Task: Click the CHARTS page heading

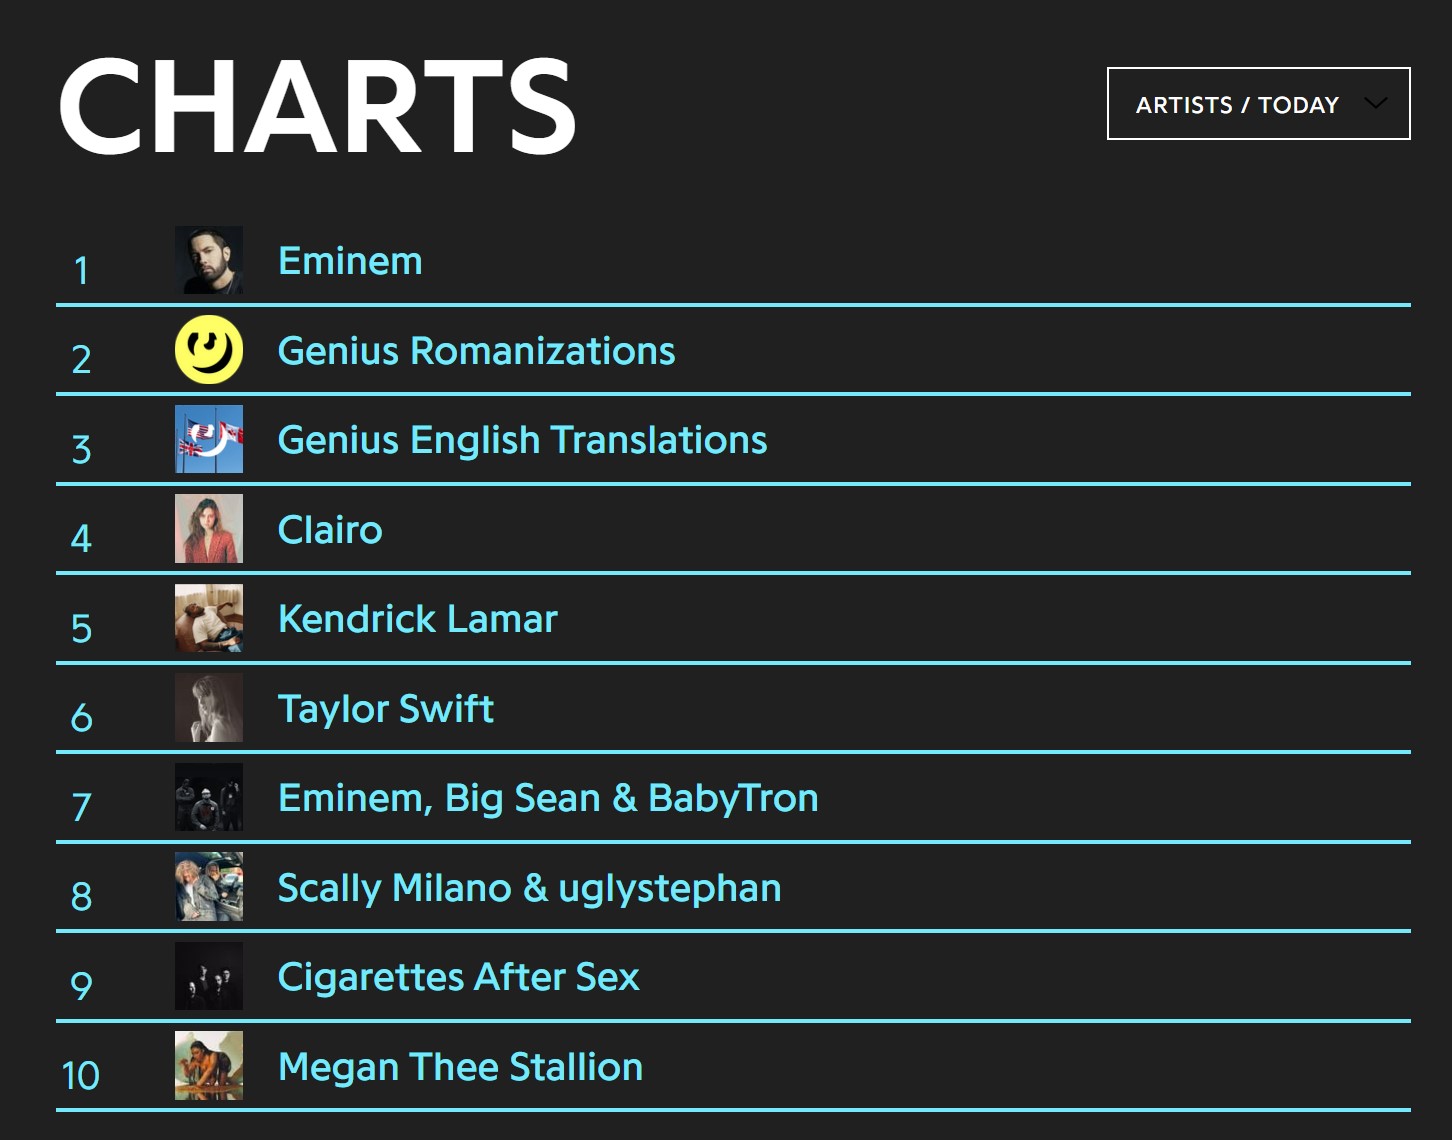Action: [x=317, y=104]
